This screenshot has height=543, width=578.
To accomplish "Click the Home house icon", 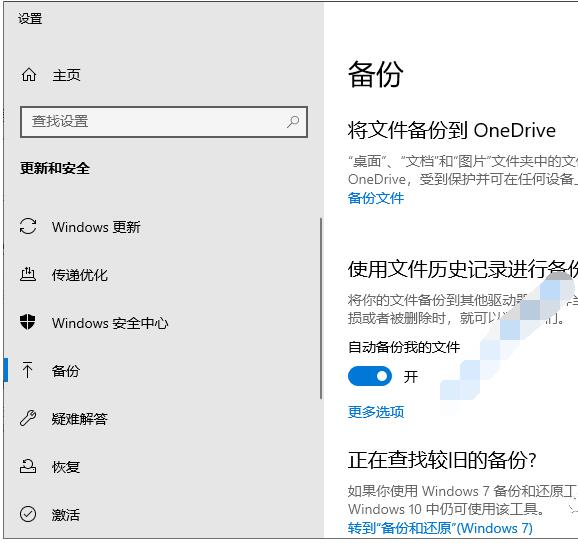I will (x=29, y=75).
